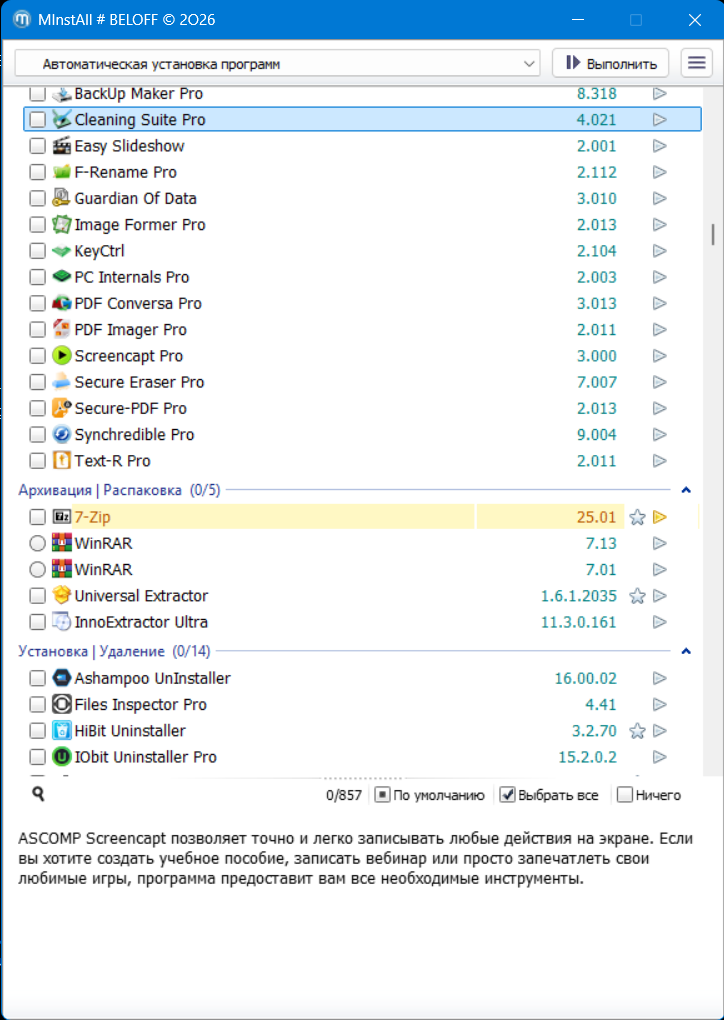724x1020 pixels.
Task: Click the PC Internals Pro icon
Action: point(61,277)
